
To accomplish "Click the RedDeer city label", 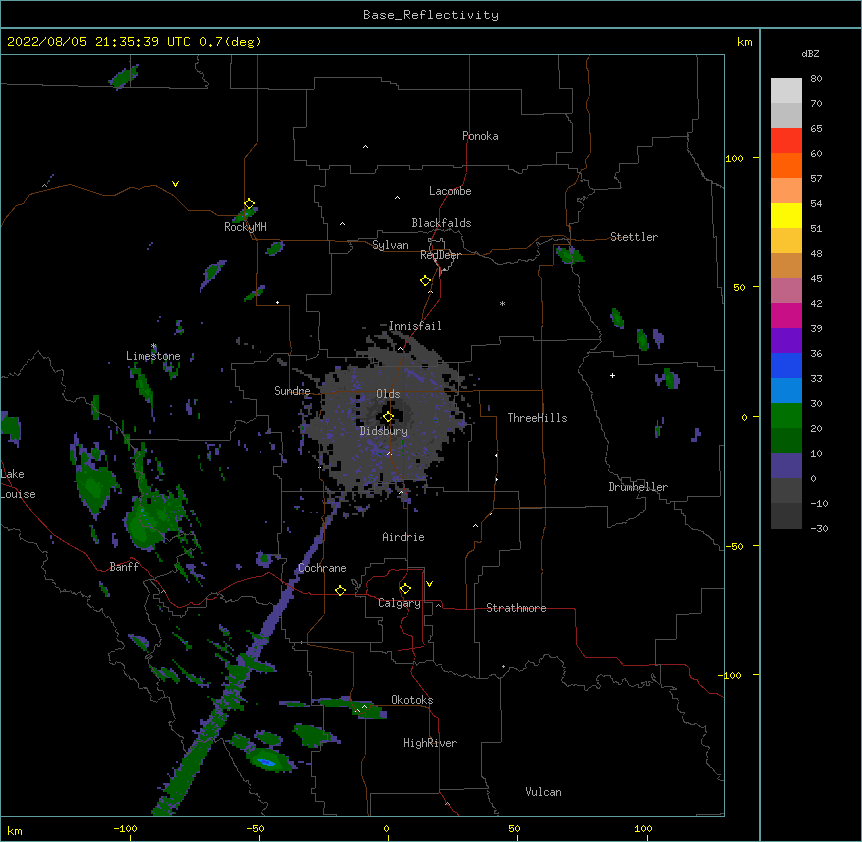I will pyautogui.click(x=440, y=255).
